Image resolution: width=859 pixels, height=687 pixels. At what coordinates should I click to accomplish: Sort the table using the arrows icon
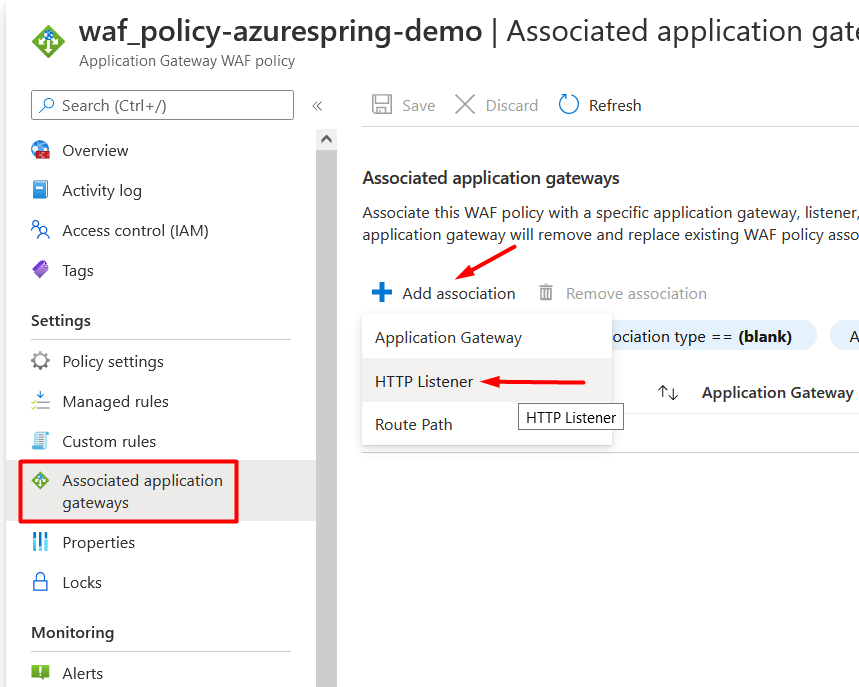[x=668, y=392]
